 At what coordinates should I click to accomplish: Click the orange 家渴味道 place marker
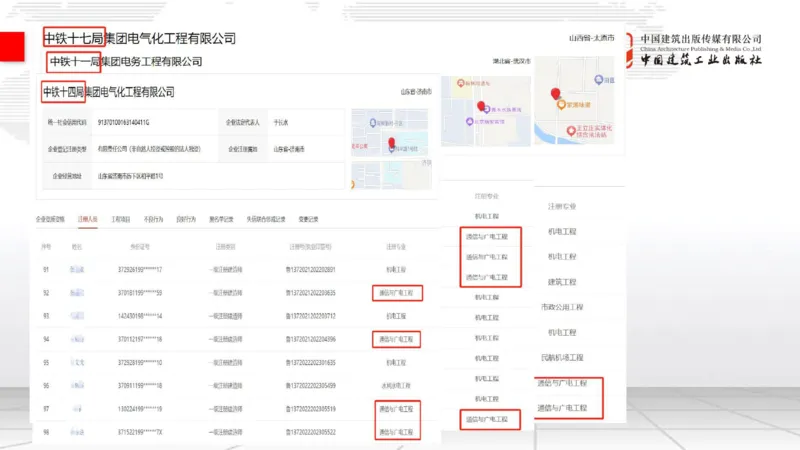click(561, 105)
